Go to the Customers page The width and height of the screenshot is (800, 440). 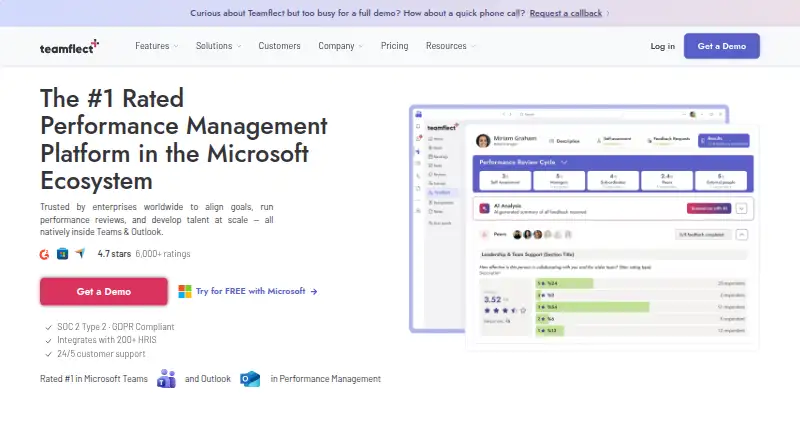pos(279,46)
